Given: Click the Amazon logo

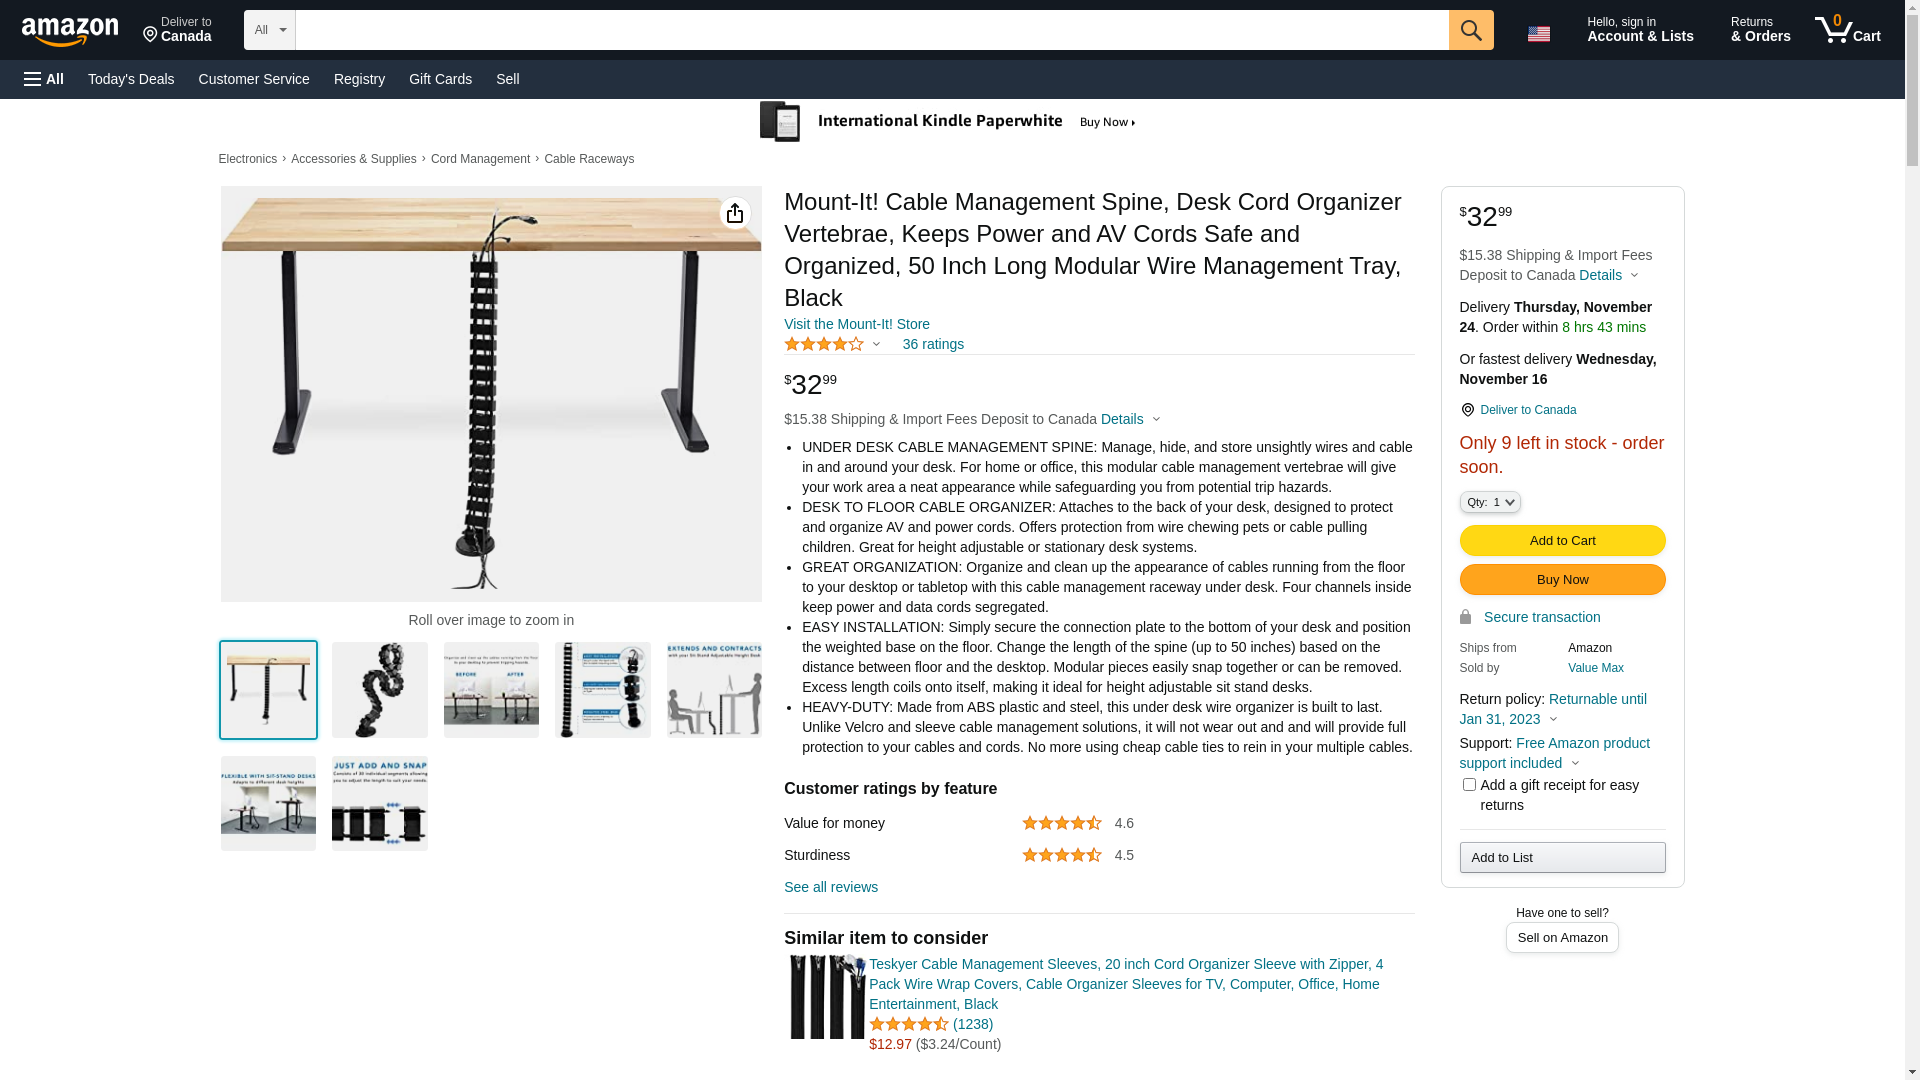Looking at the screenshot, I should coord(70,31).
